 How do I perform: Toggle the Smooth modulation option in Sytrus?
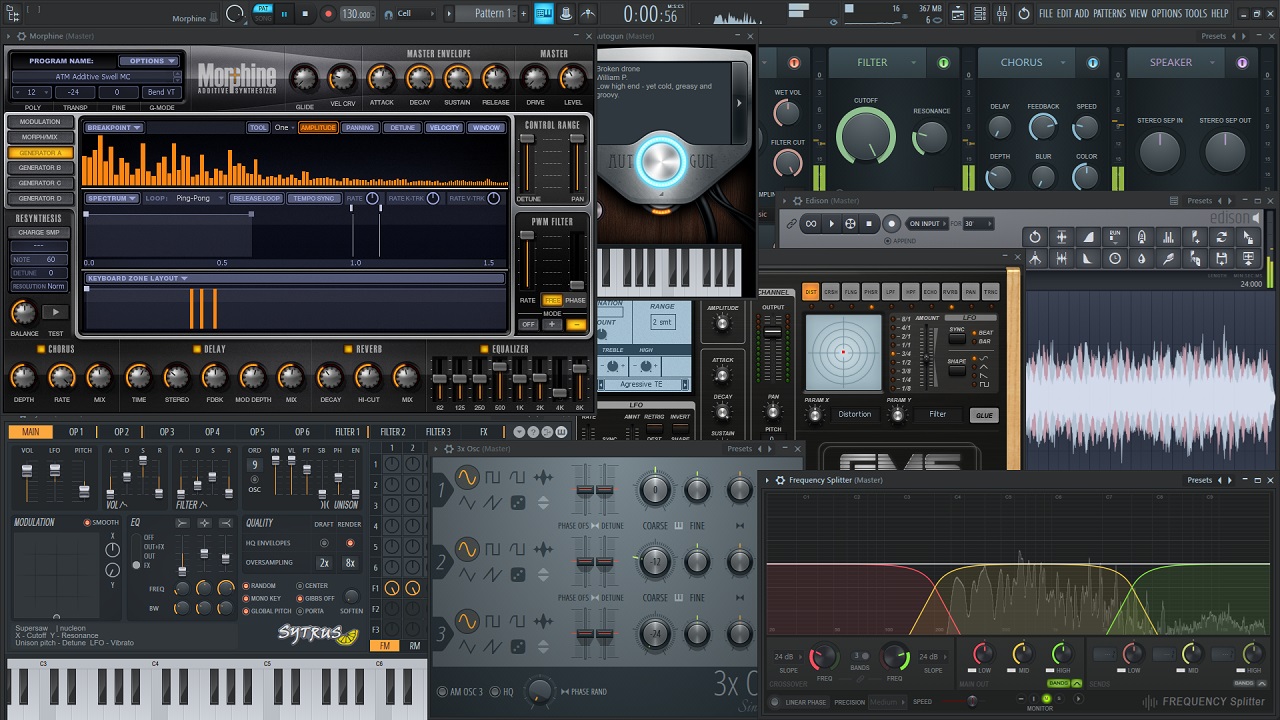tap(88, 522)
